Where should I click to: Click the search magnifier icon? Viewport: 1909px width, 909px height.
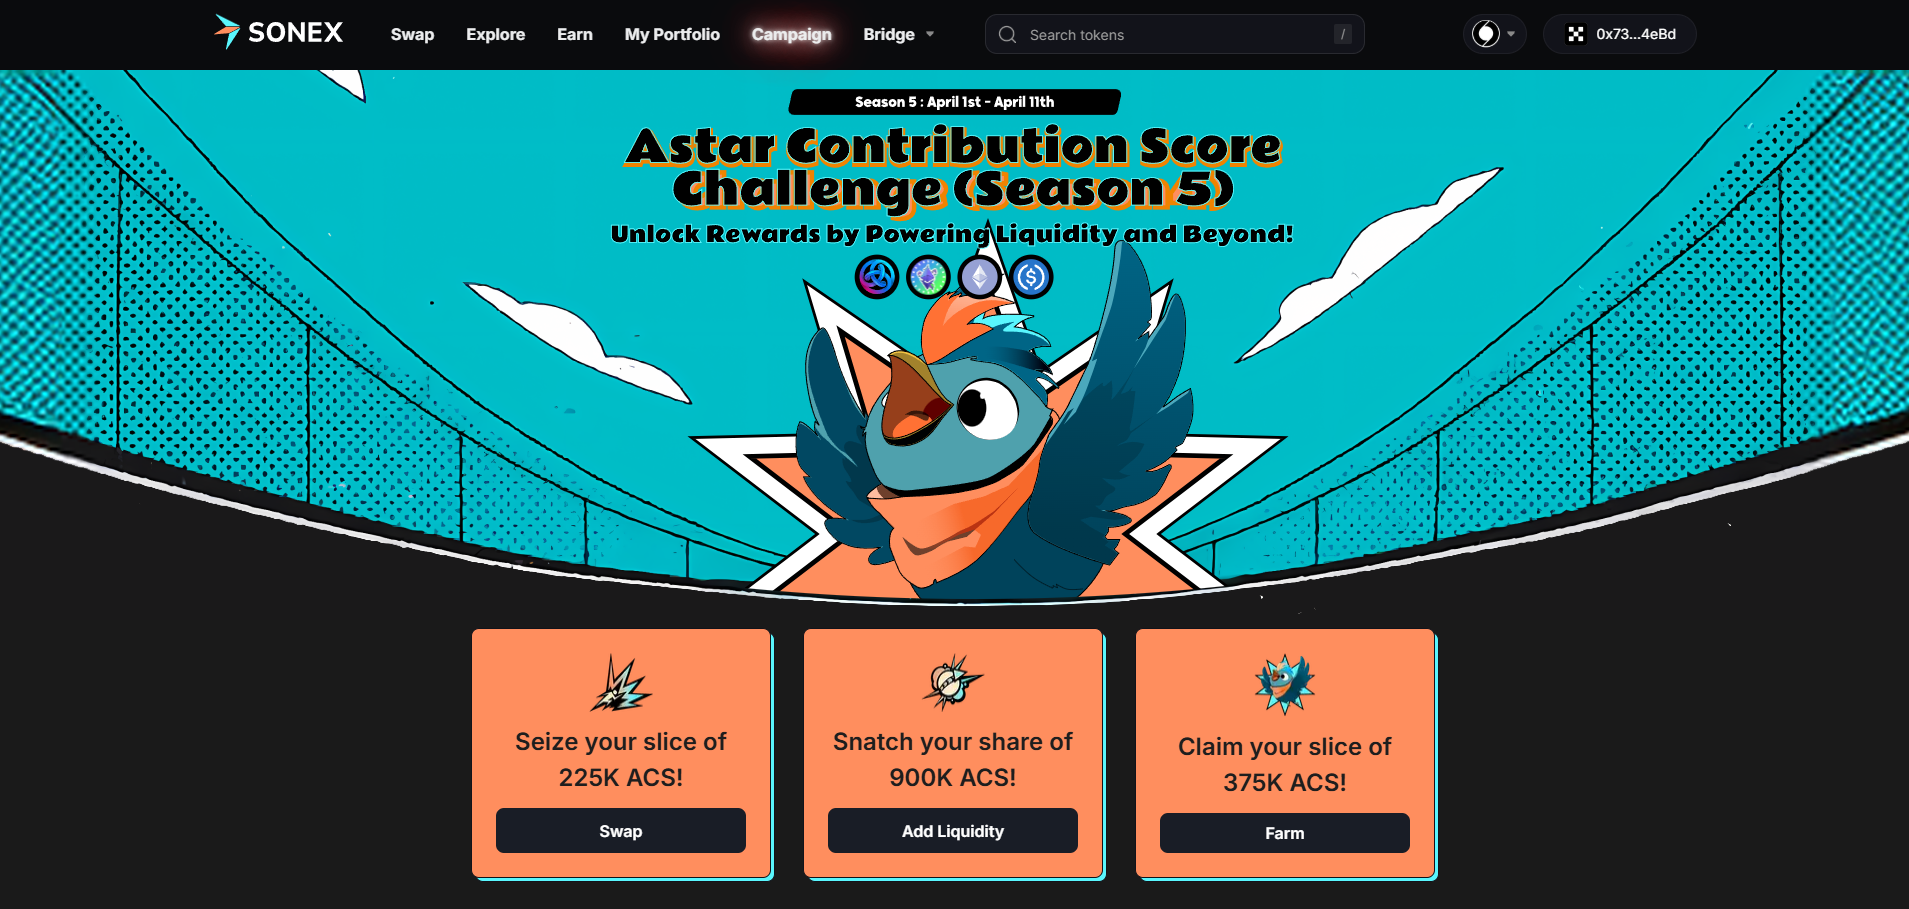click(x=1008, y=35)
